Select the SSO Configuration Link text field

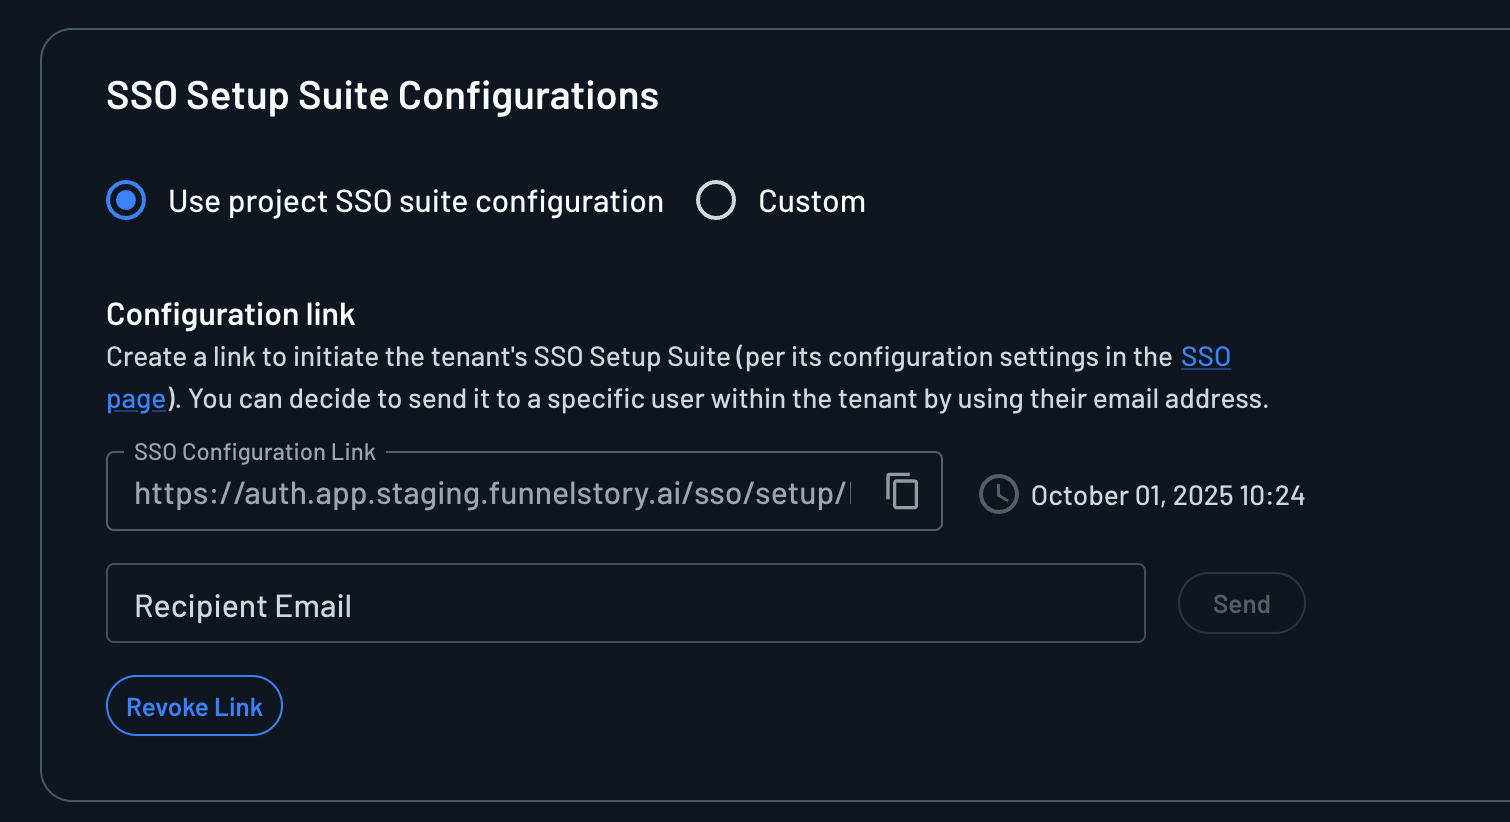(x=500, y=491)
